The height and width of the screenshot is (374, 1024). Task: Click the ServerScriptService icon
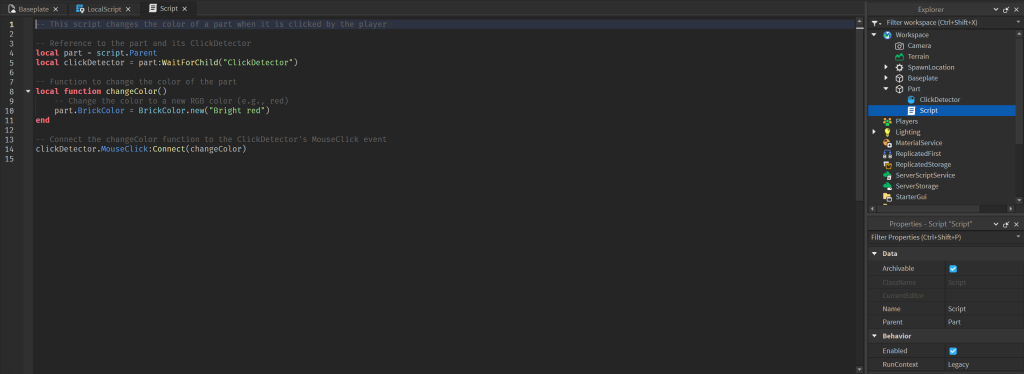tap(888, 176)
